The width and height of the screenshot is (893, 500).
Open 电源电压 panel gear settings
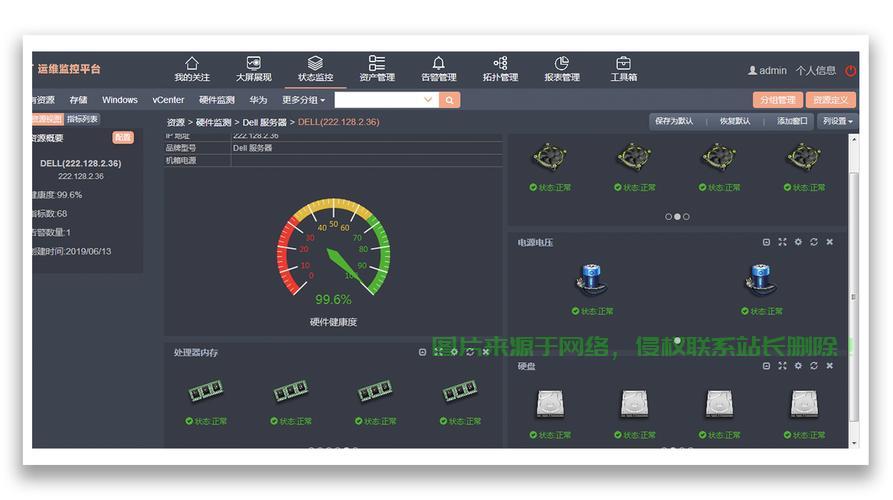[x=798, y=242]
